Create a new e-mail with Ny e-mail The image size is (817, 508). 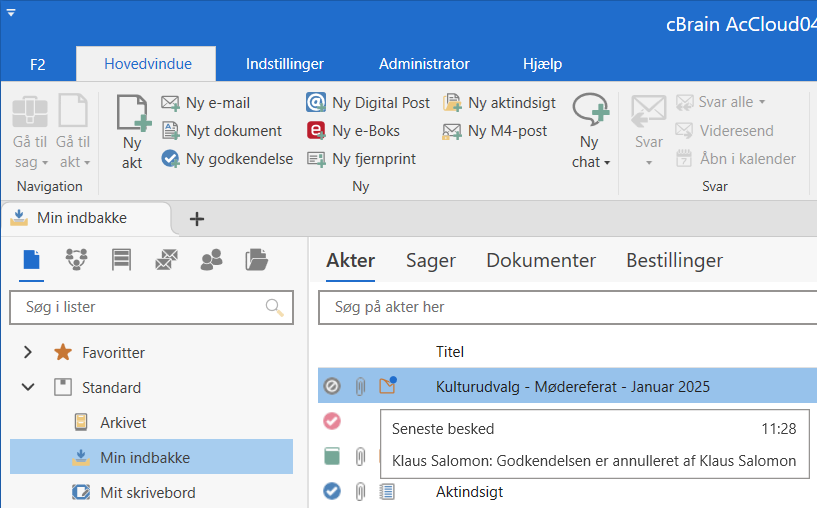(x=206, y=102)
